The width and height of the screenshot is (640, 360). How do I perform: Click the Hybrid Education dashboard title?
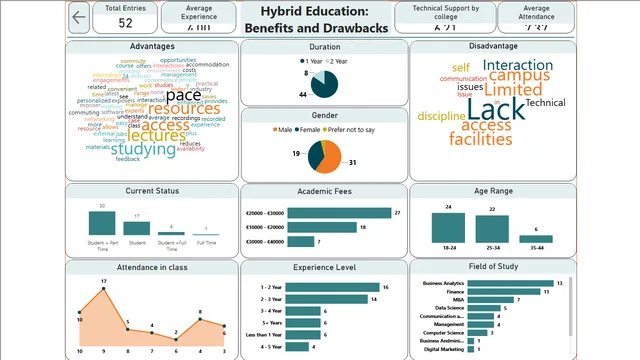(316, 19)
